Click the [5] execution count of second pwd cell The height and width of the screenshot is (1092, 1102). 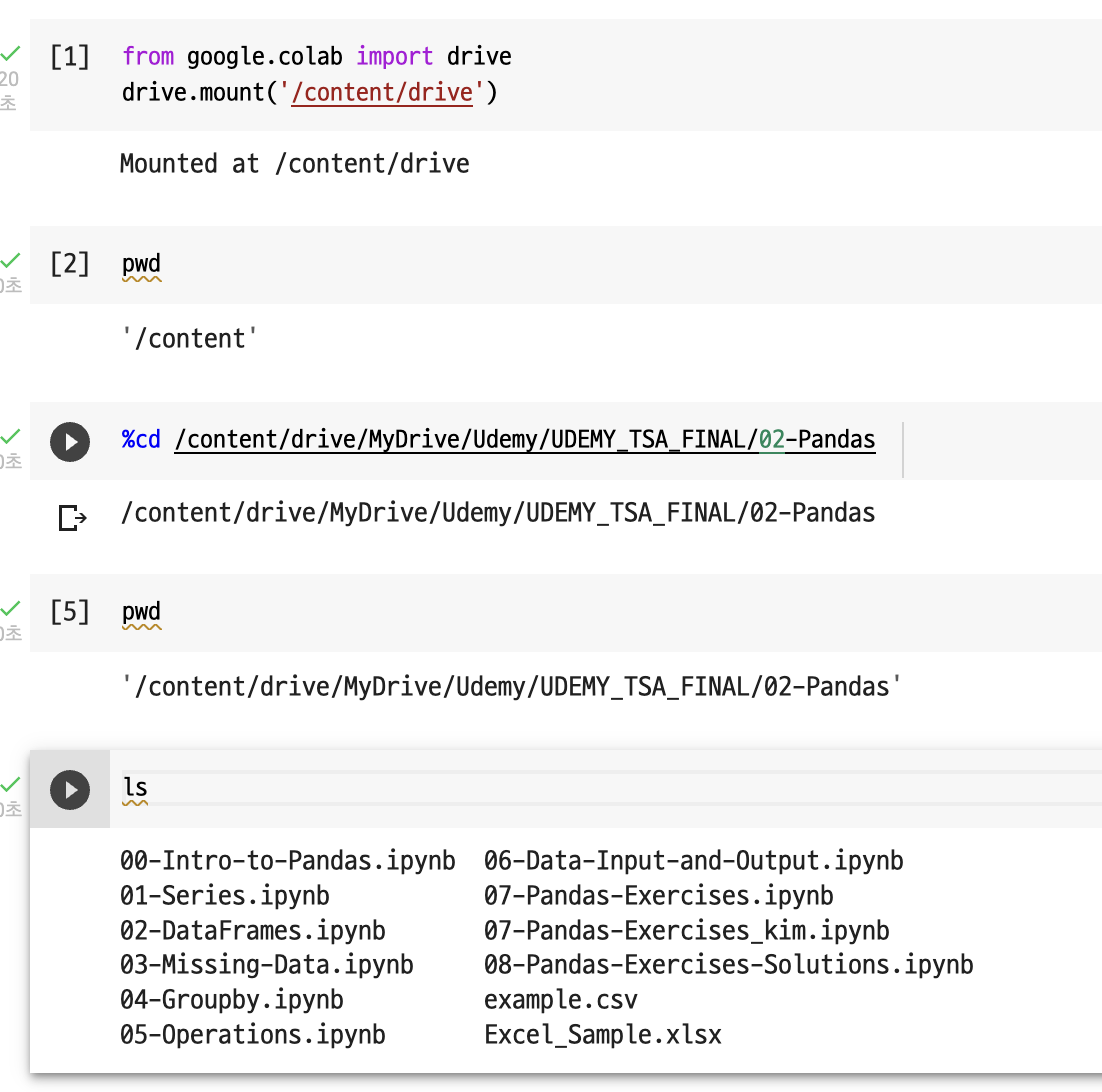(70, 612)
